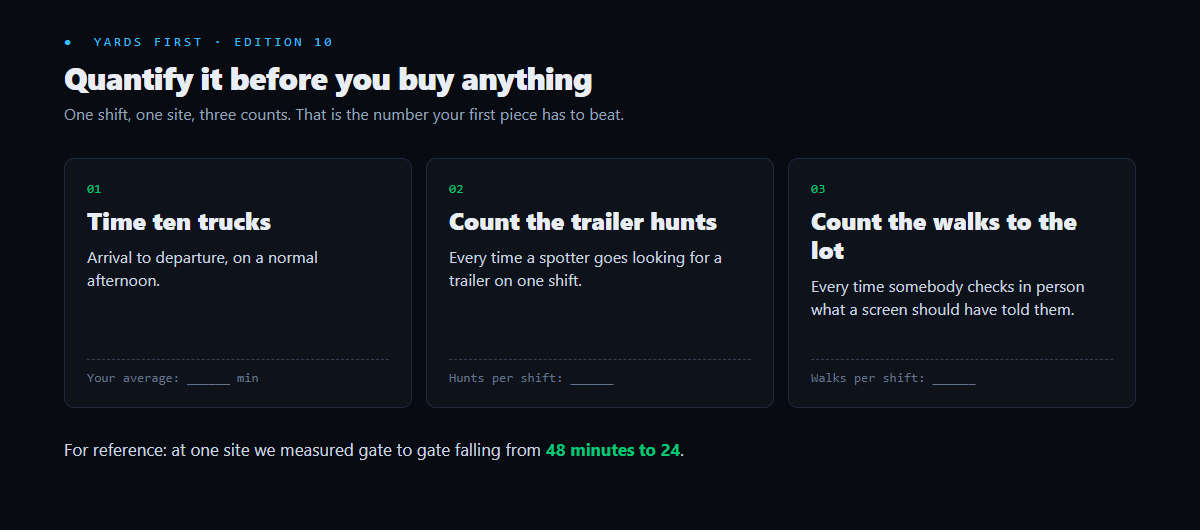Click the 02 step number
Screen dimensions: 1200x530
pyautogui.click(x=456, y=189)
